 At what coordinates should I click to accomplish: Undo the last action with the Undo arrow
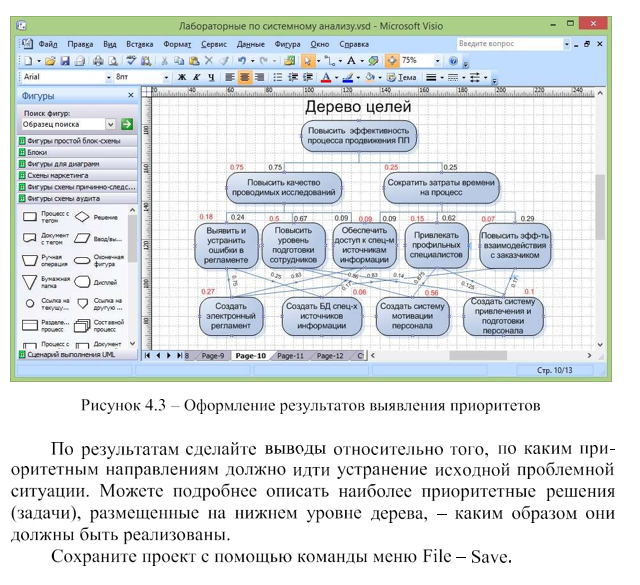pyautogui.click(x=242, y=61)
